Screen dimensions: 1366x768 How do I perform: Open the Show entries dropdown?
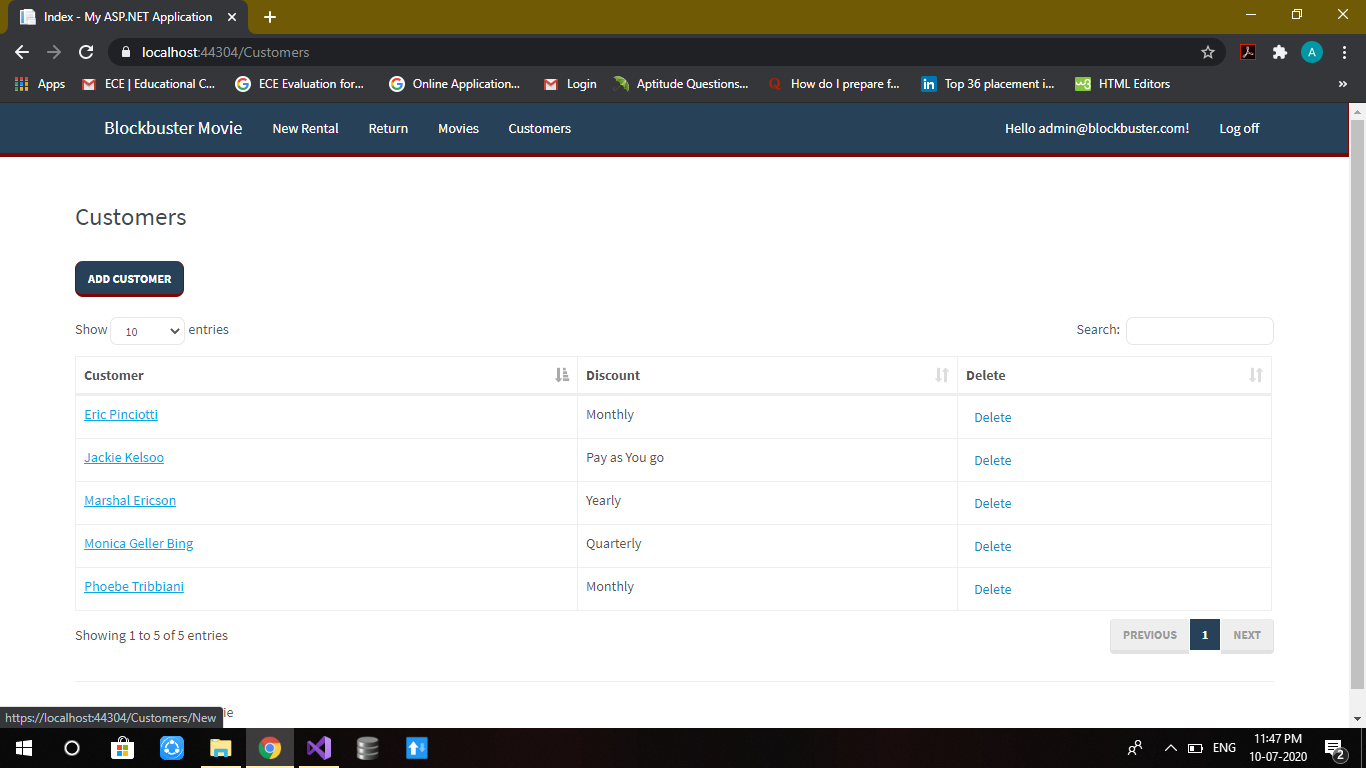147,331
